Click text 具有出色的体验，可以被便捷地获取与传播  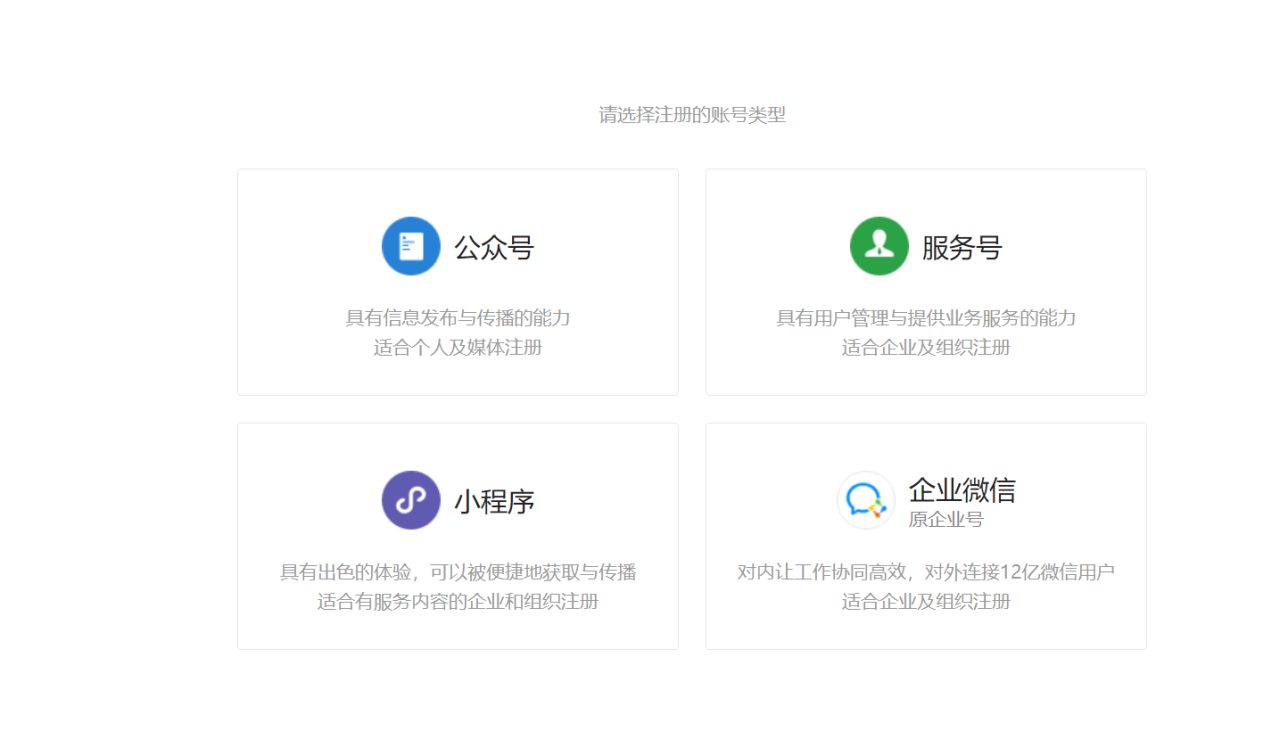(458, 572)
